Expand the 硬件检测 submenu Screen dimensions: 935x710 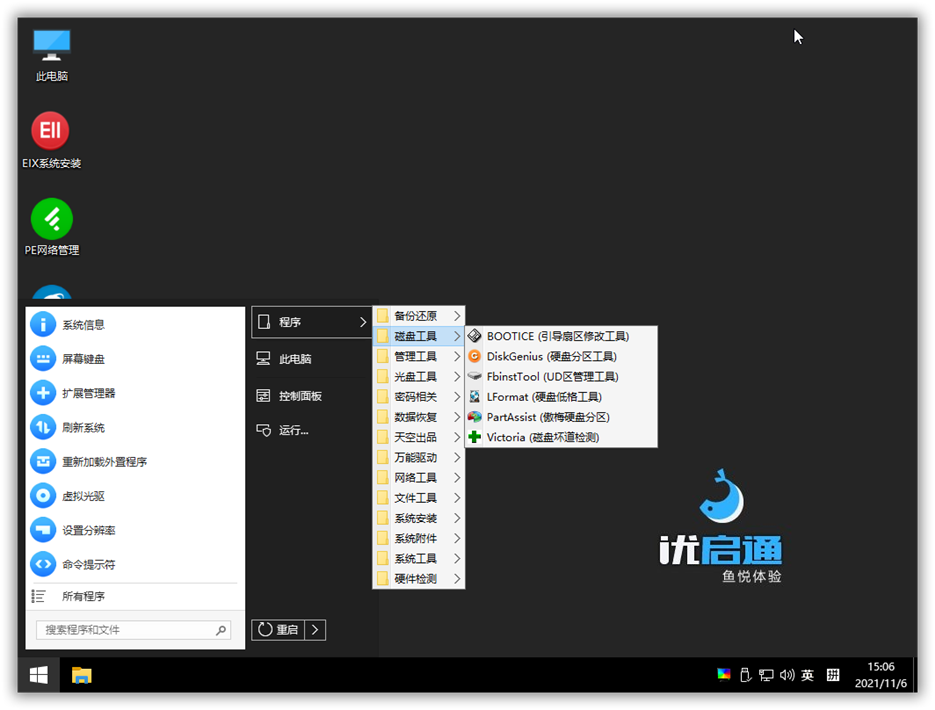point(417,578)
